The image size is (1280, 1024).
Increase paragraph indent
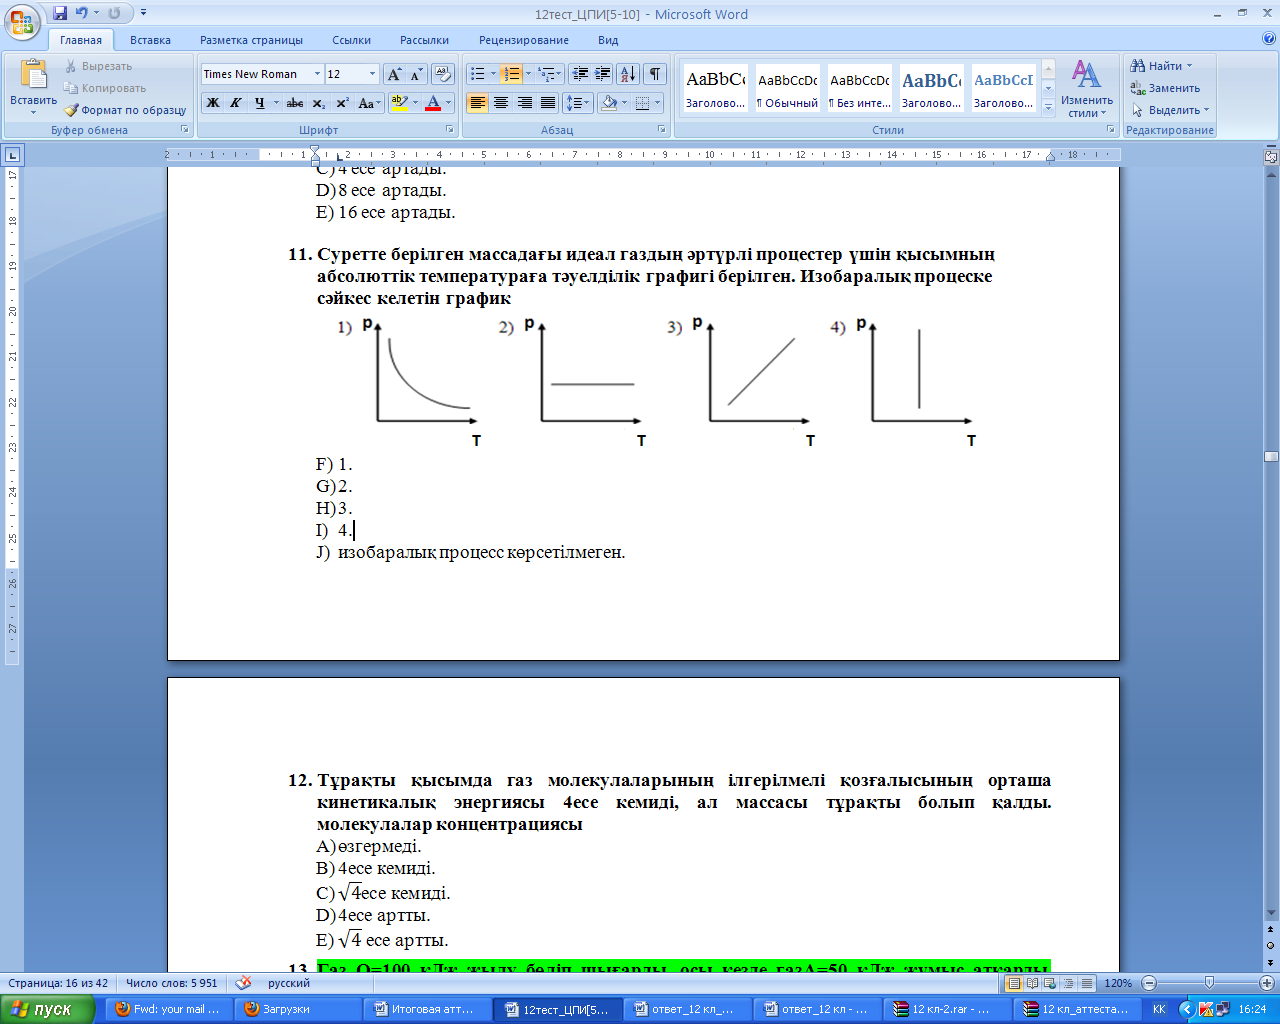tap(603, 74)
